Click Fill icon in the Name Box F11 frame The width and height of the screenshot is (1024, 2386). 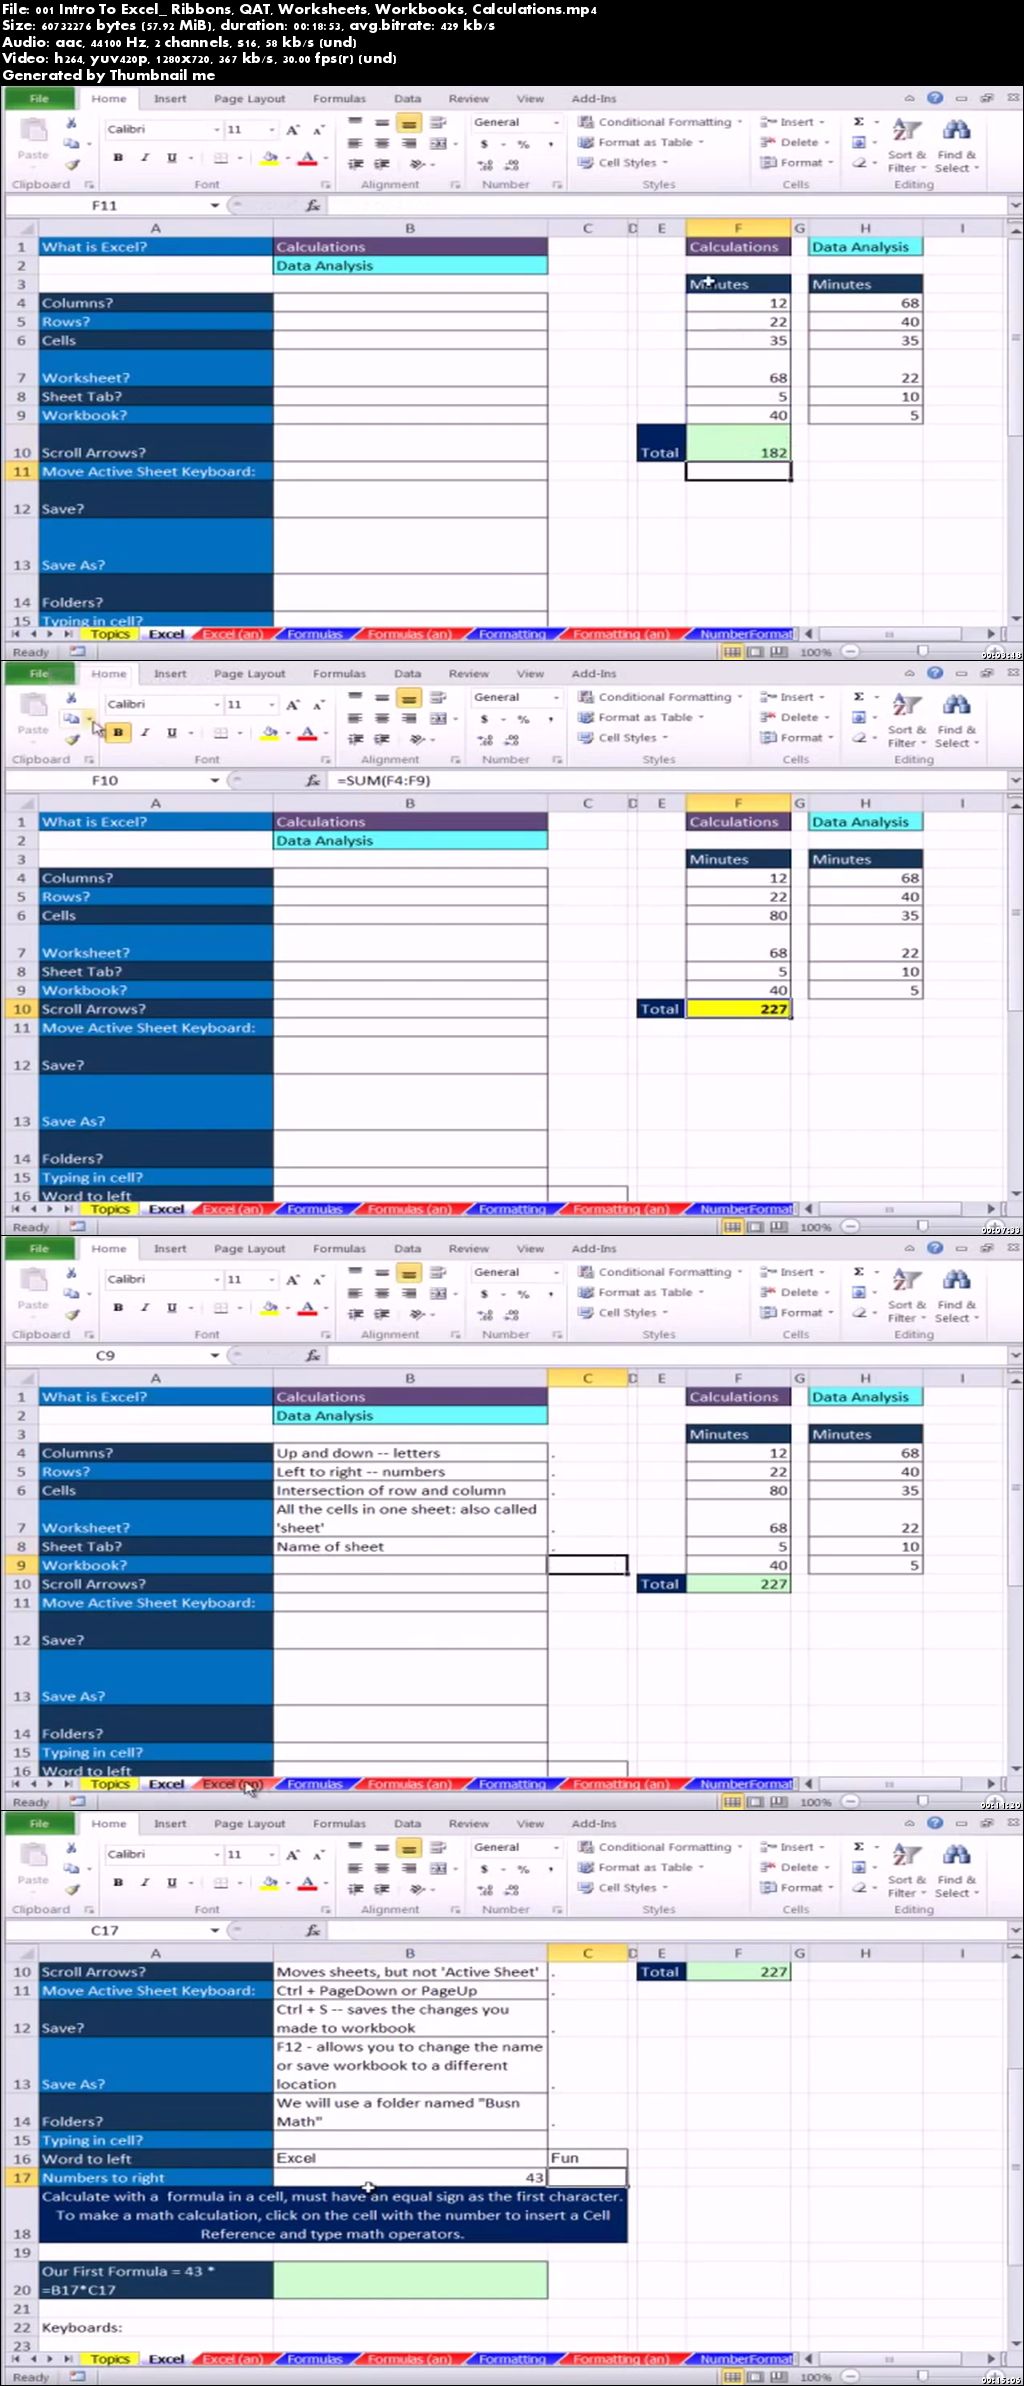(x=859, y=142)
